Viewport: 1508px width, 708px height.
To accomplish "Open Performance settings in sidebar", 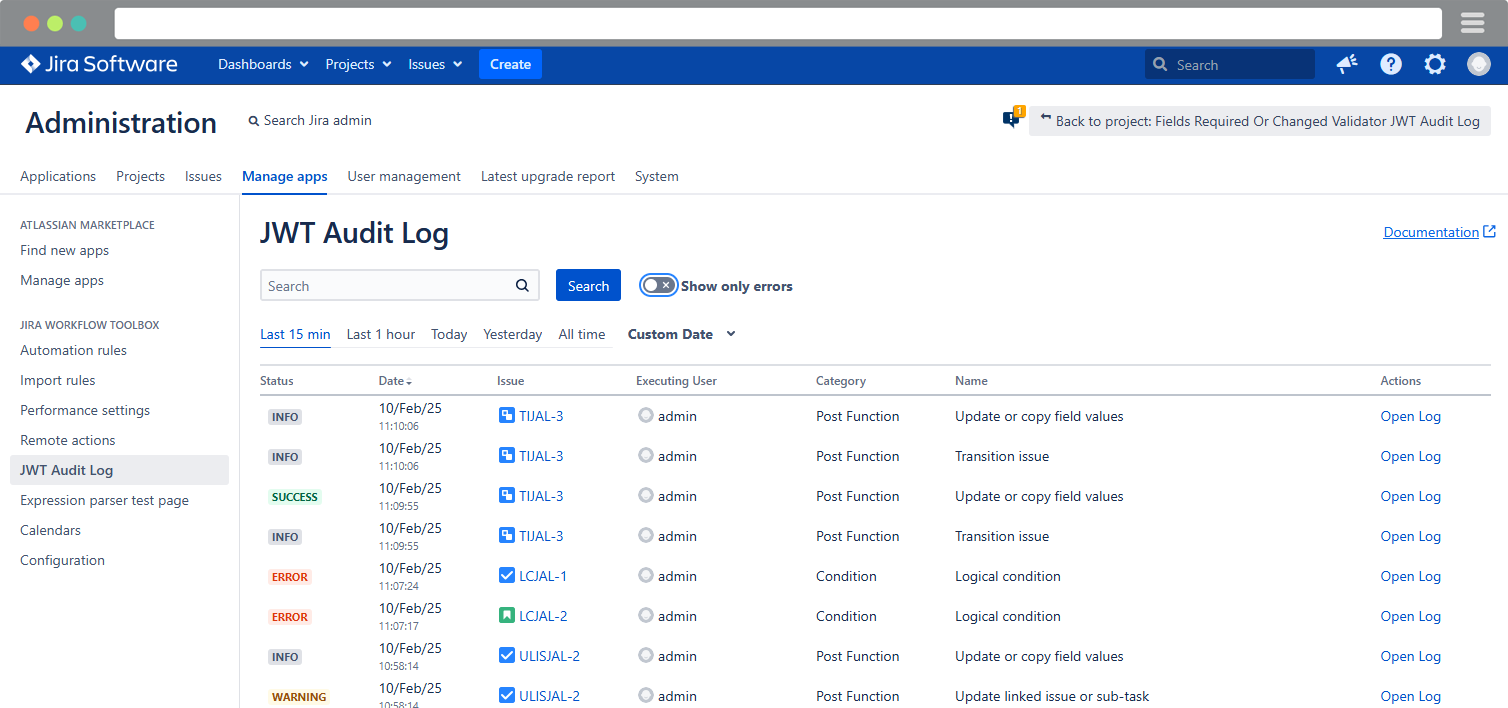I will 85,410.
